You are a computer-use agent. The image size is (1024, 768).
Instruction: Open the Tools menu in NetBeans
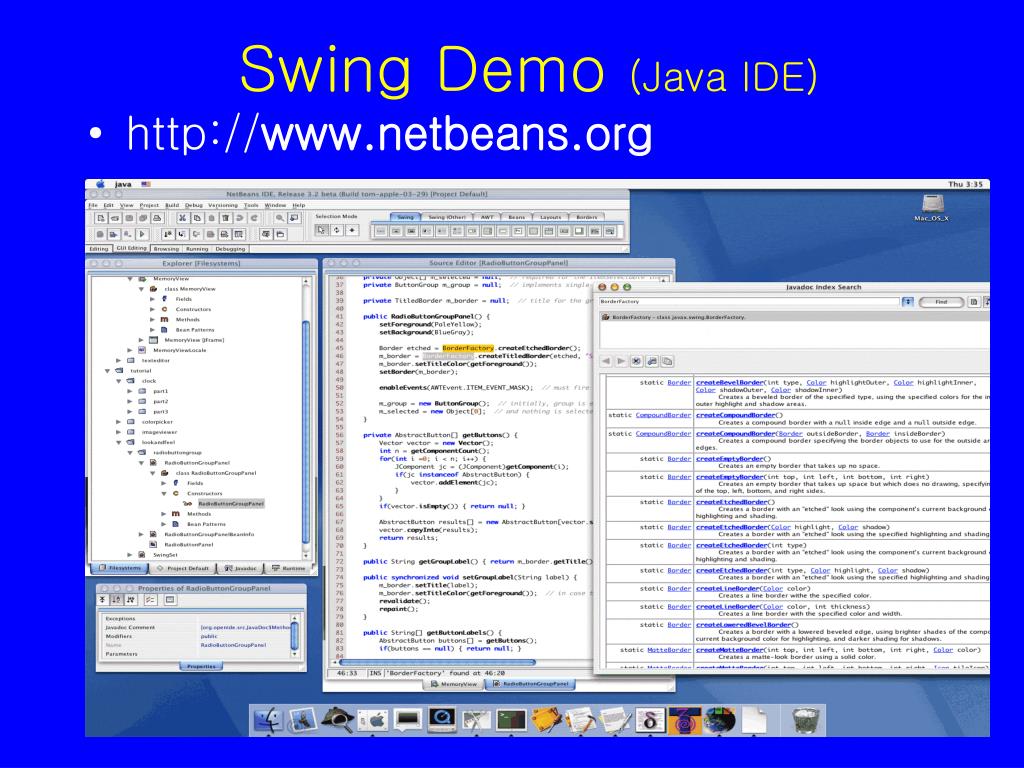(x=251, y=205)
